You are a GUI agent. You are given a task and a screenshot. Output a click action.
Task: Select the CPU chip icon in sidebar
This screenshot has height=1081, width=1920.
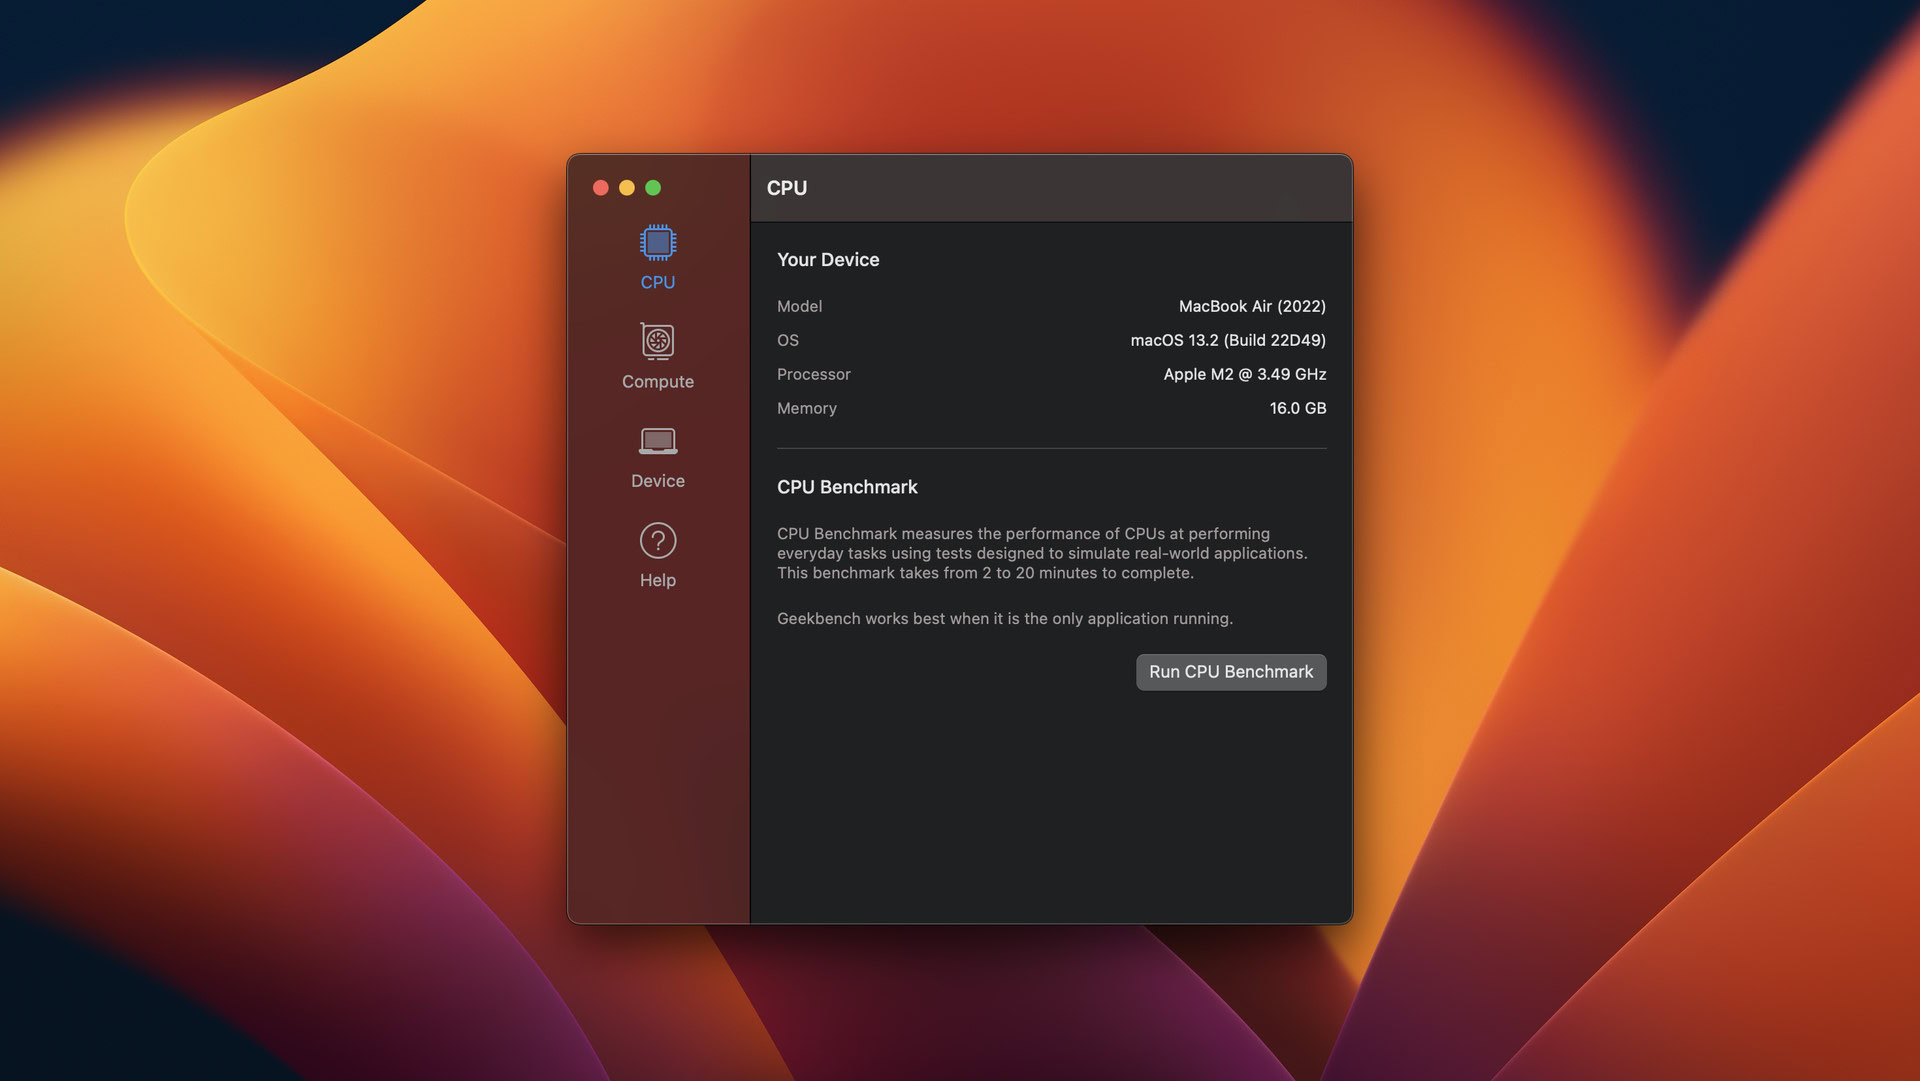(658, 243)
